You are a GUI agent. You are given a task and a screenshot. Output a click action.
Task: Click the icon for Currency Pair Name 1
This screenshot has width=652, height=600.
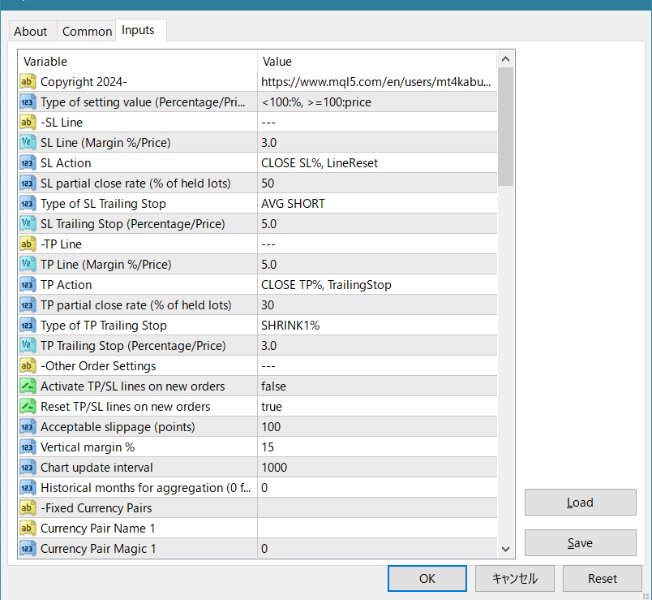pyautogui.click(x=27, y=528)
